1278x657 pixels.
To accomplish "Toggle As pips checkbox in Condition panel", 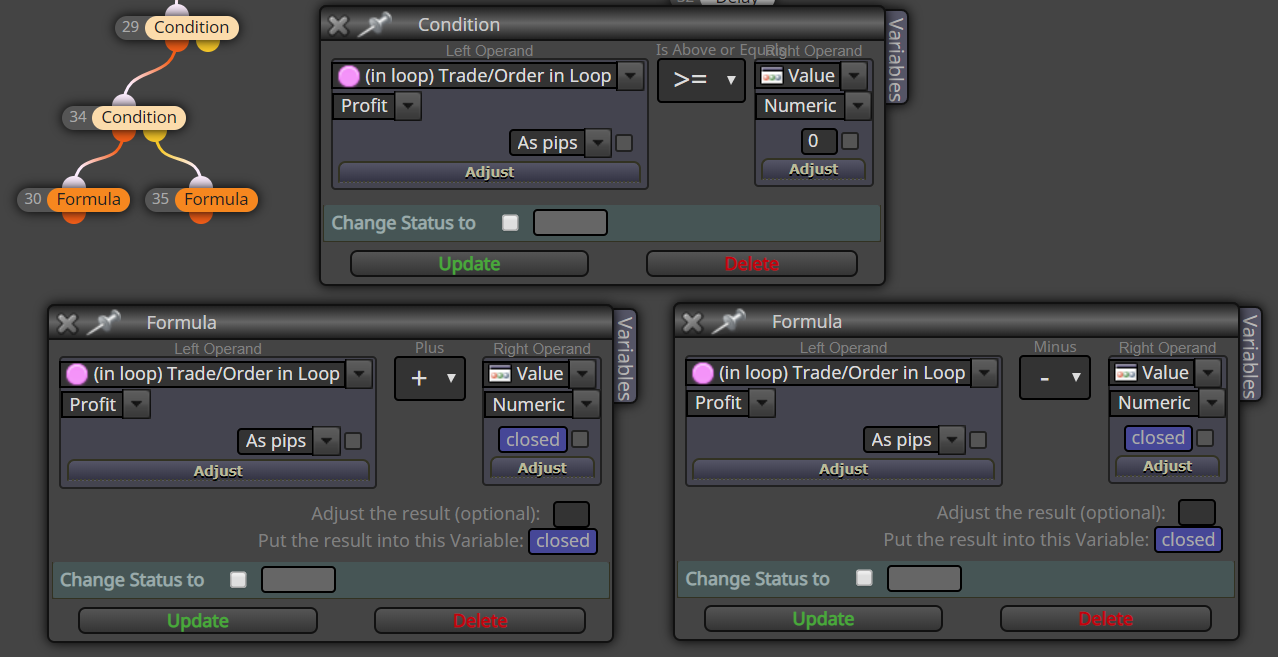I will 624,143.
